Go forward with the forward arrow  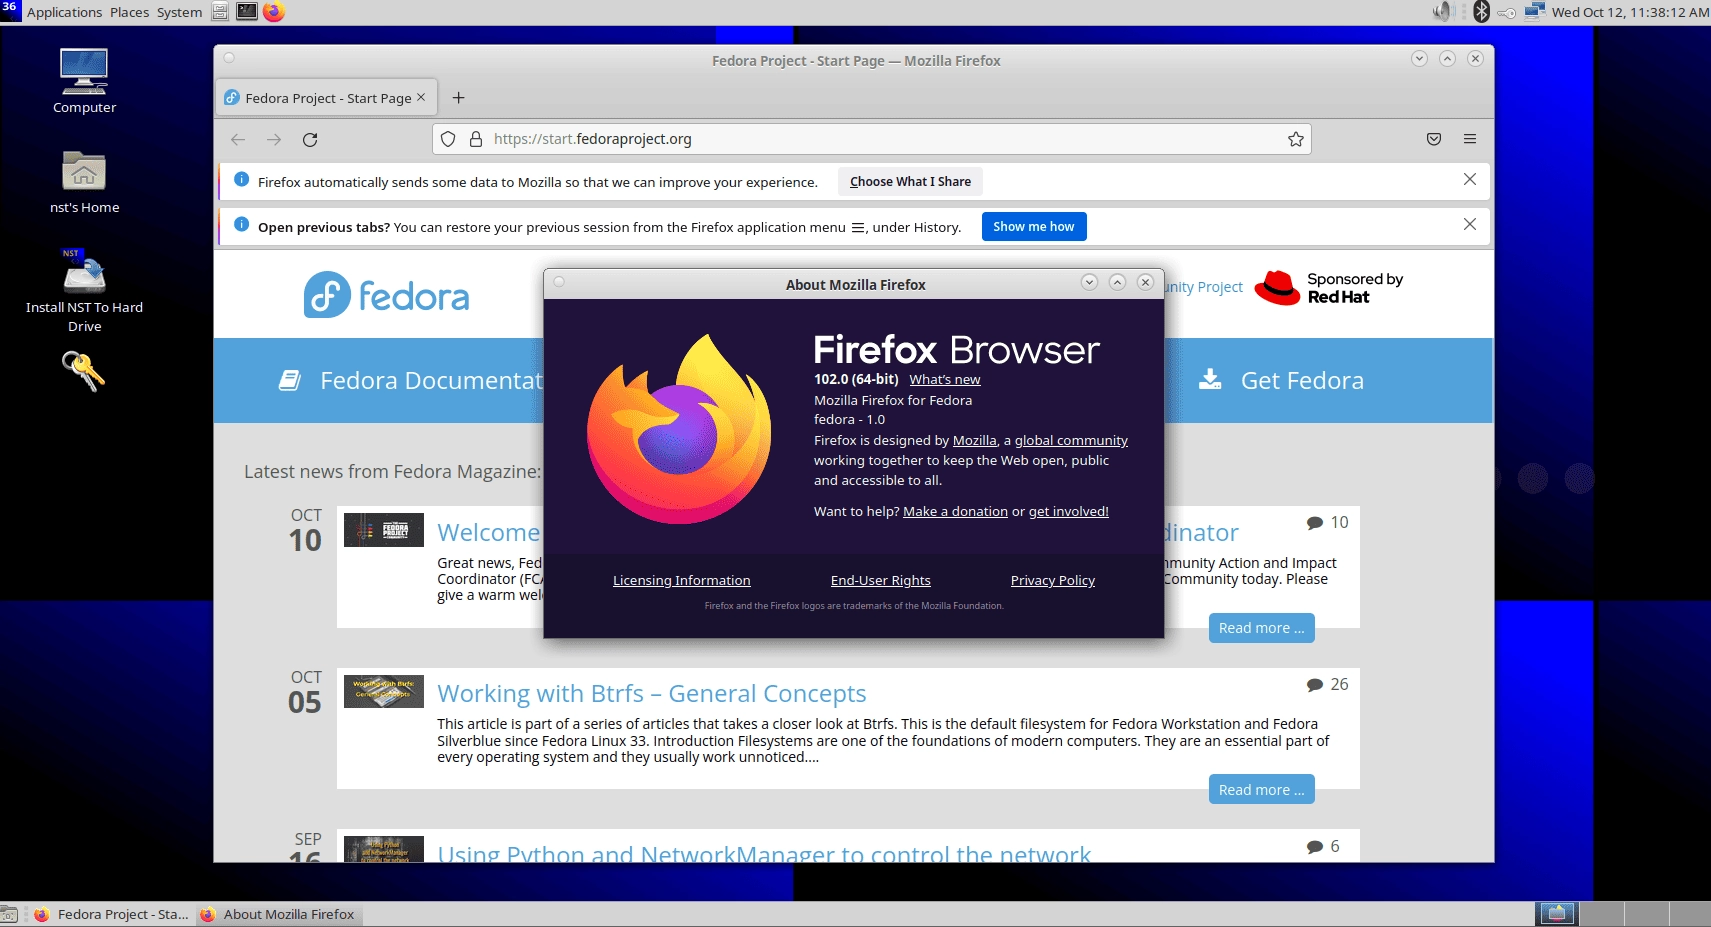(274, 139)
